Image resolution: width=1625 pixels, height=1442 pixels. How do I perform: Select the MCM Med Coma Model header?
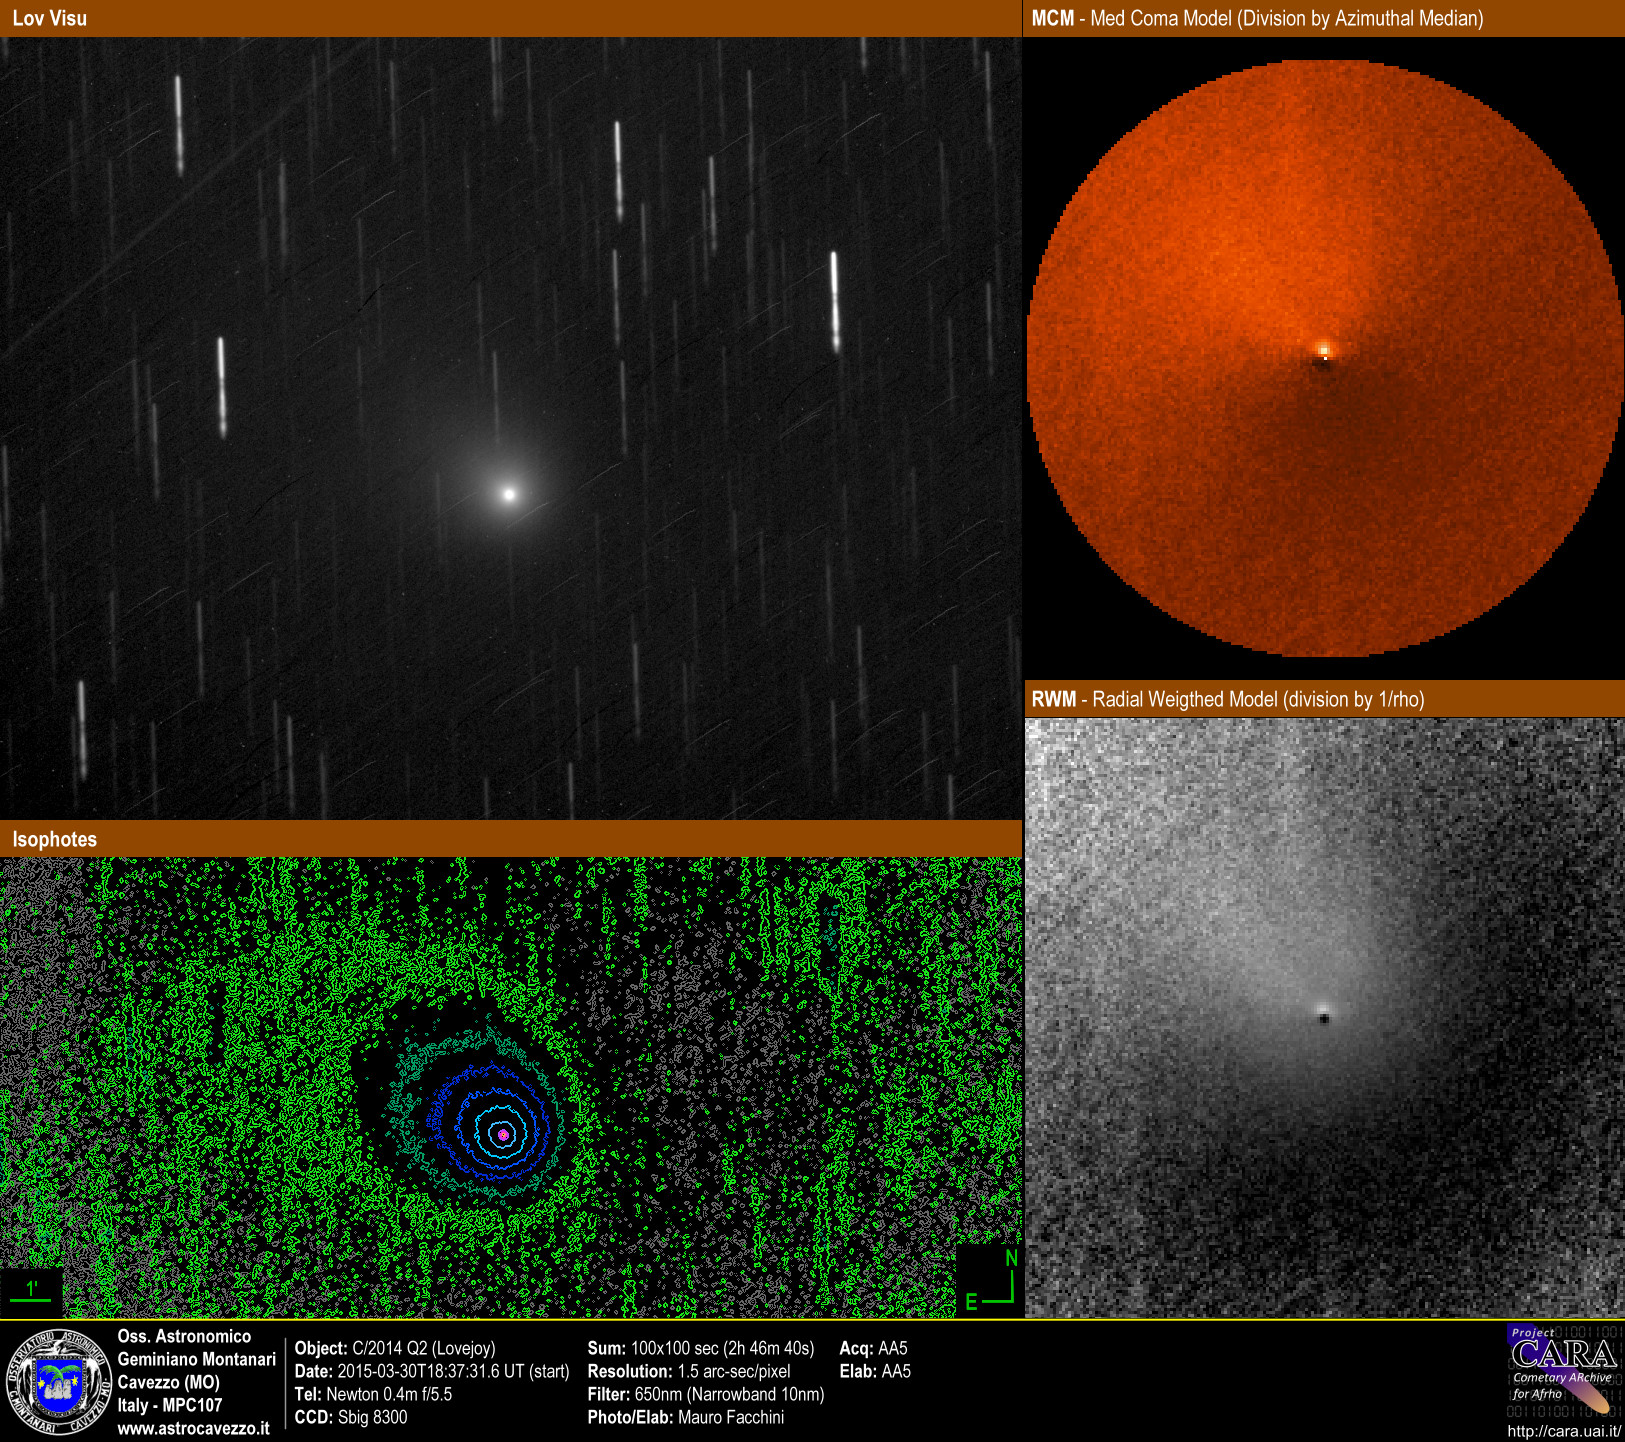(1257, 18)
